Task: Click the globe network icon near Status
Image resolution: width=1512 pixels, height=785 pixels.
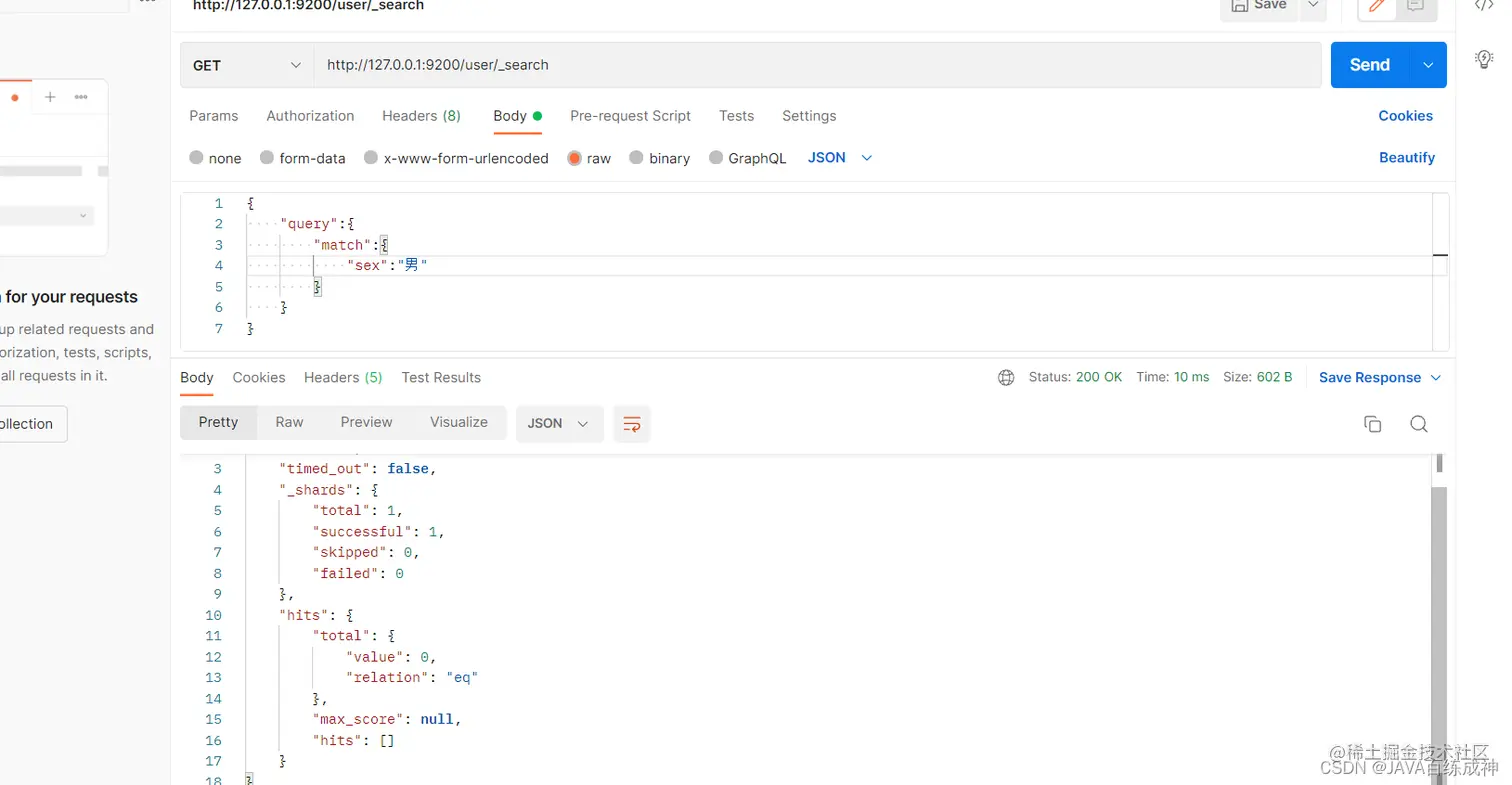Action: click(1006, 378)
